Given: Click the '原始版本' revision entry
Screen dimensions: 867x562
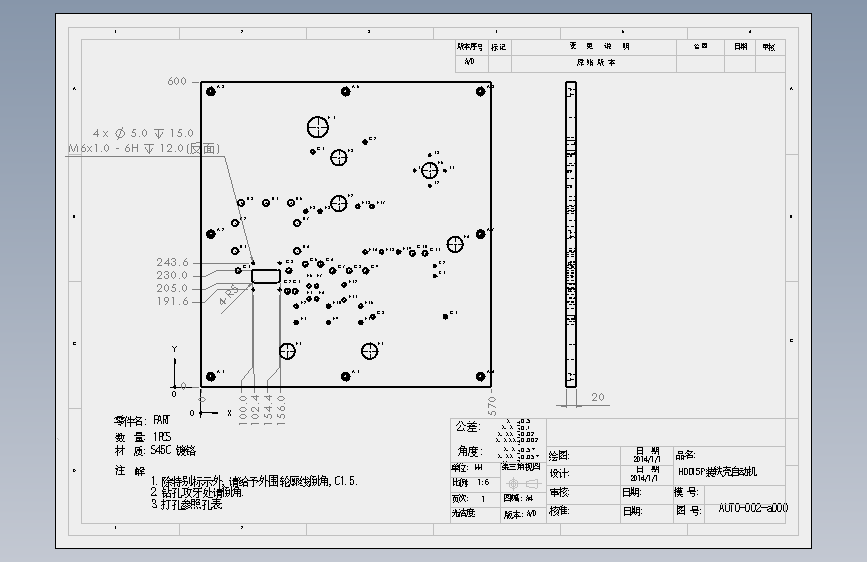Looking at the screenshot, I should (596, 63).
